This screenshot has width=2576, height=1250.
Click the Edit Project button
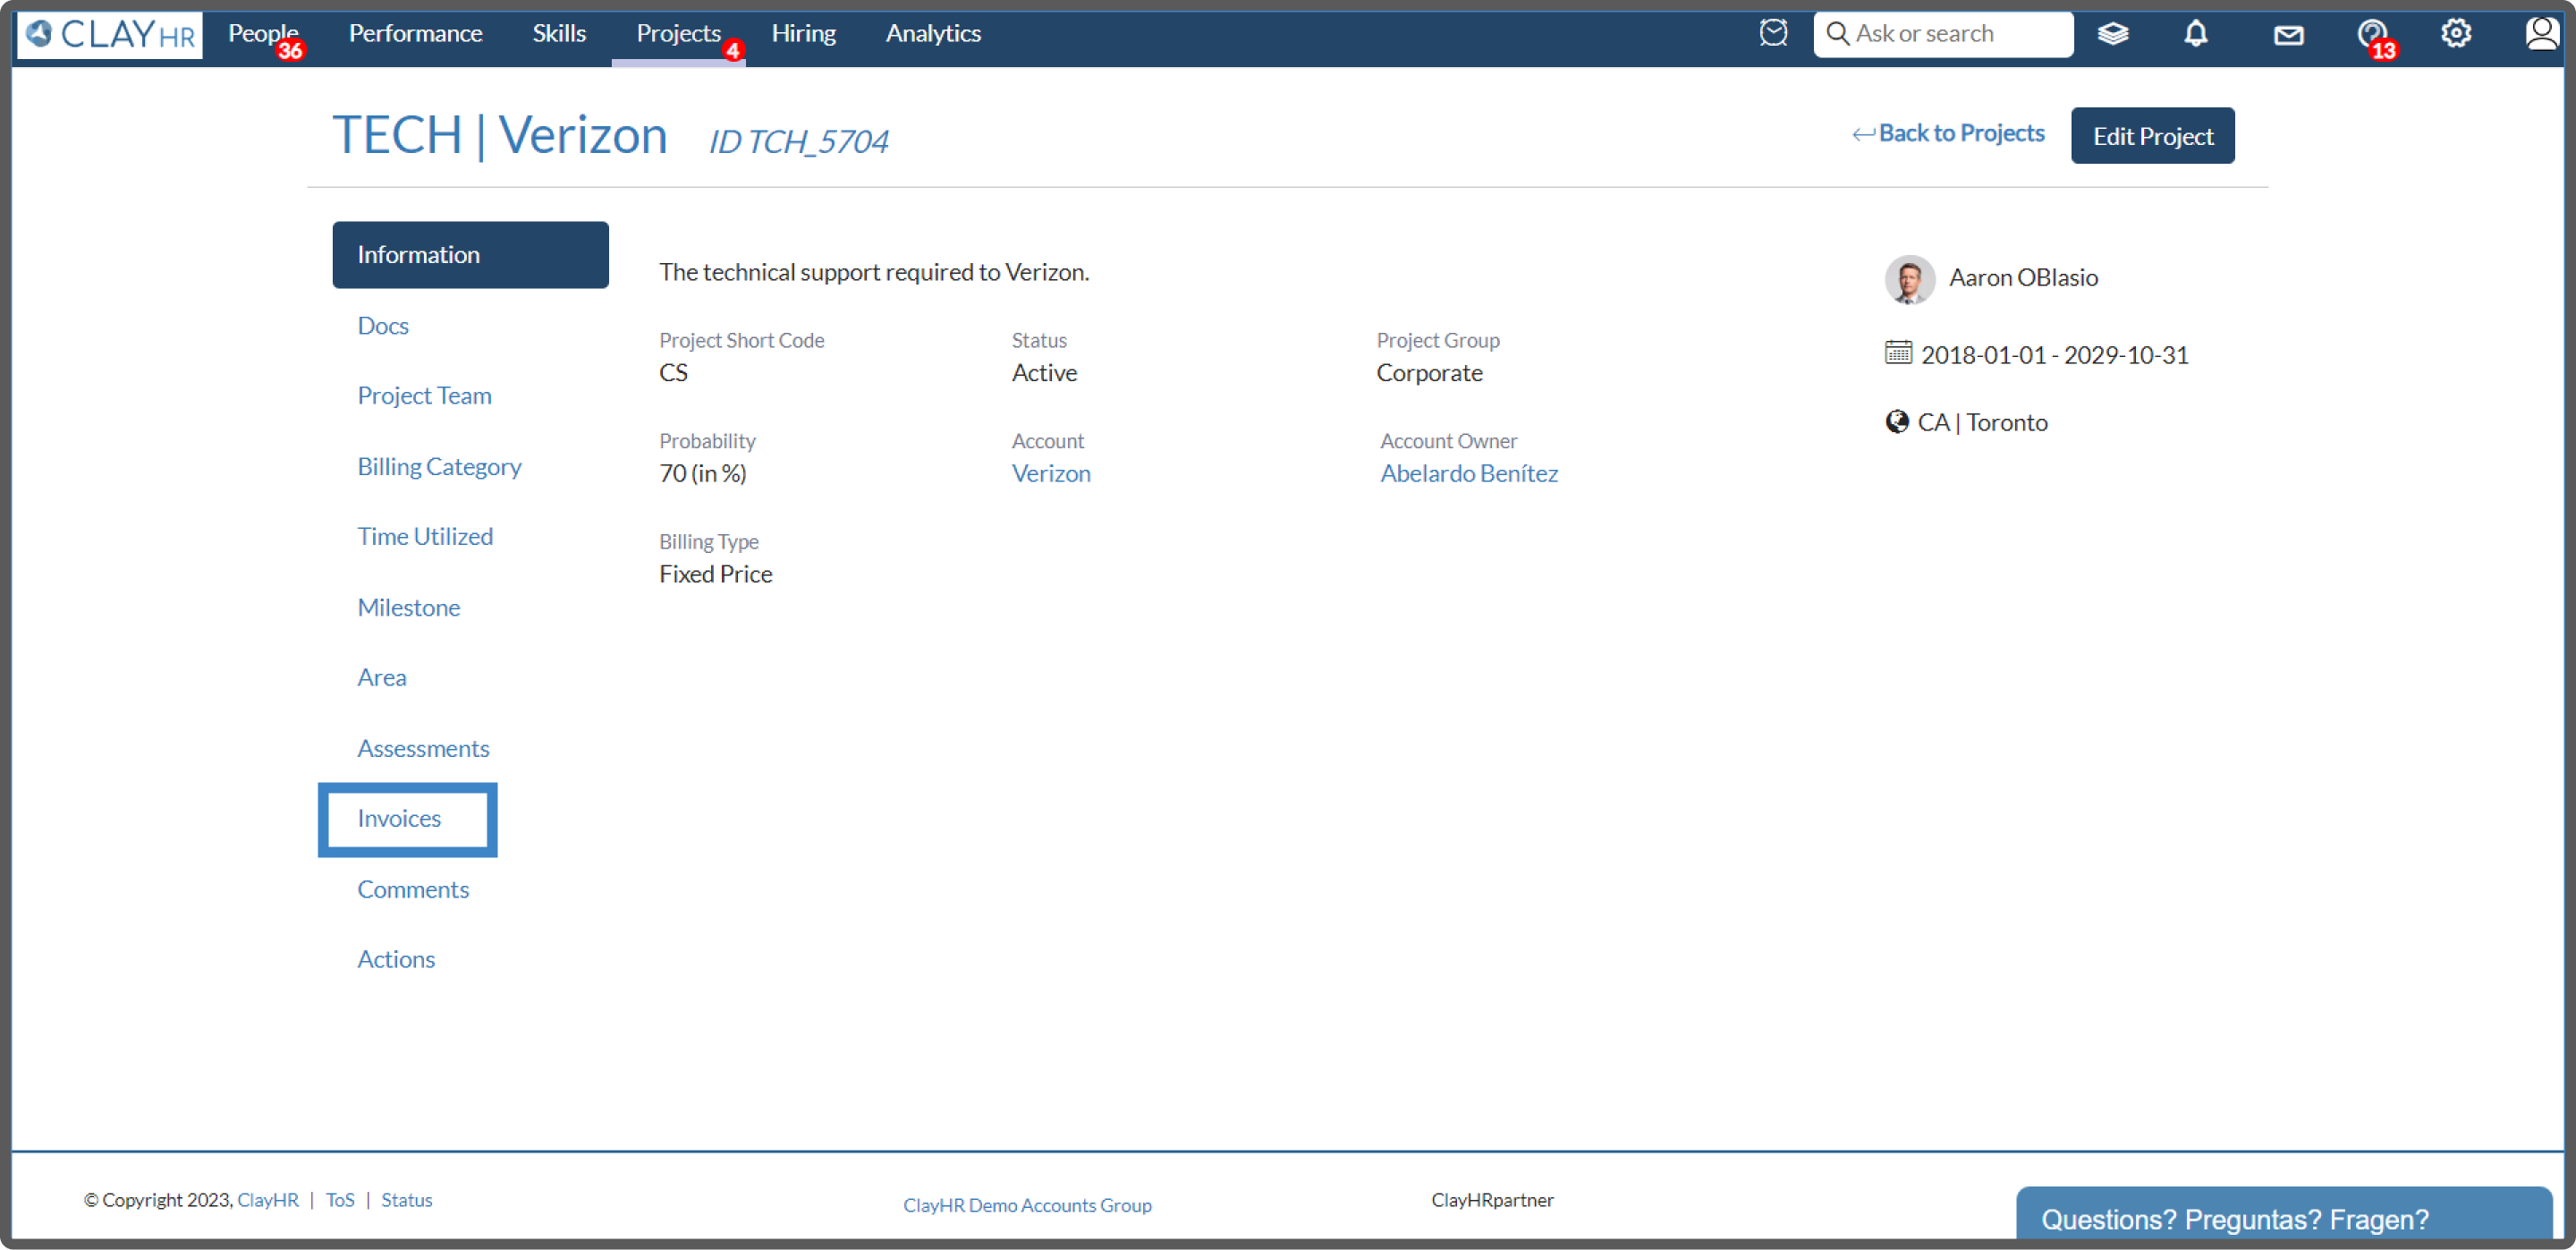(x=2152, y=136)
